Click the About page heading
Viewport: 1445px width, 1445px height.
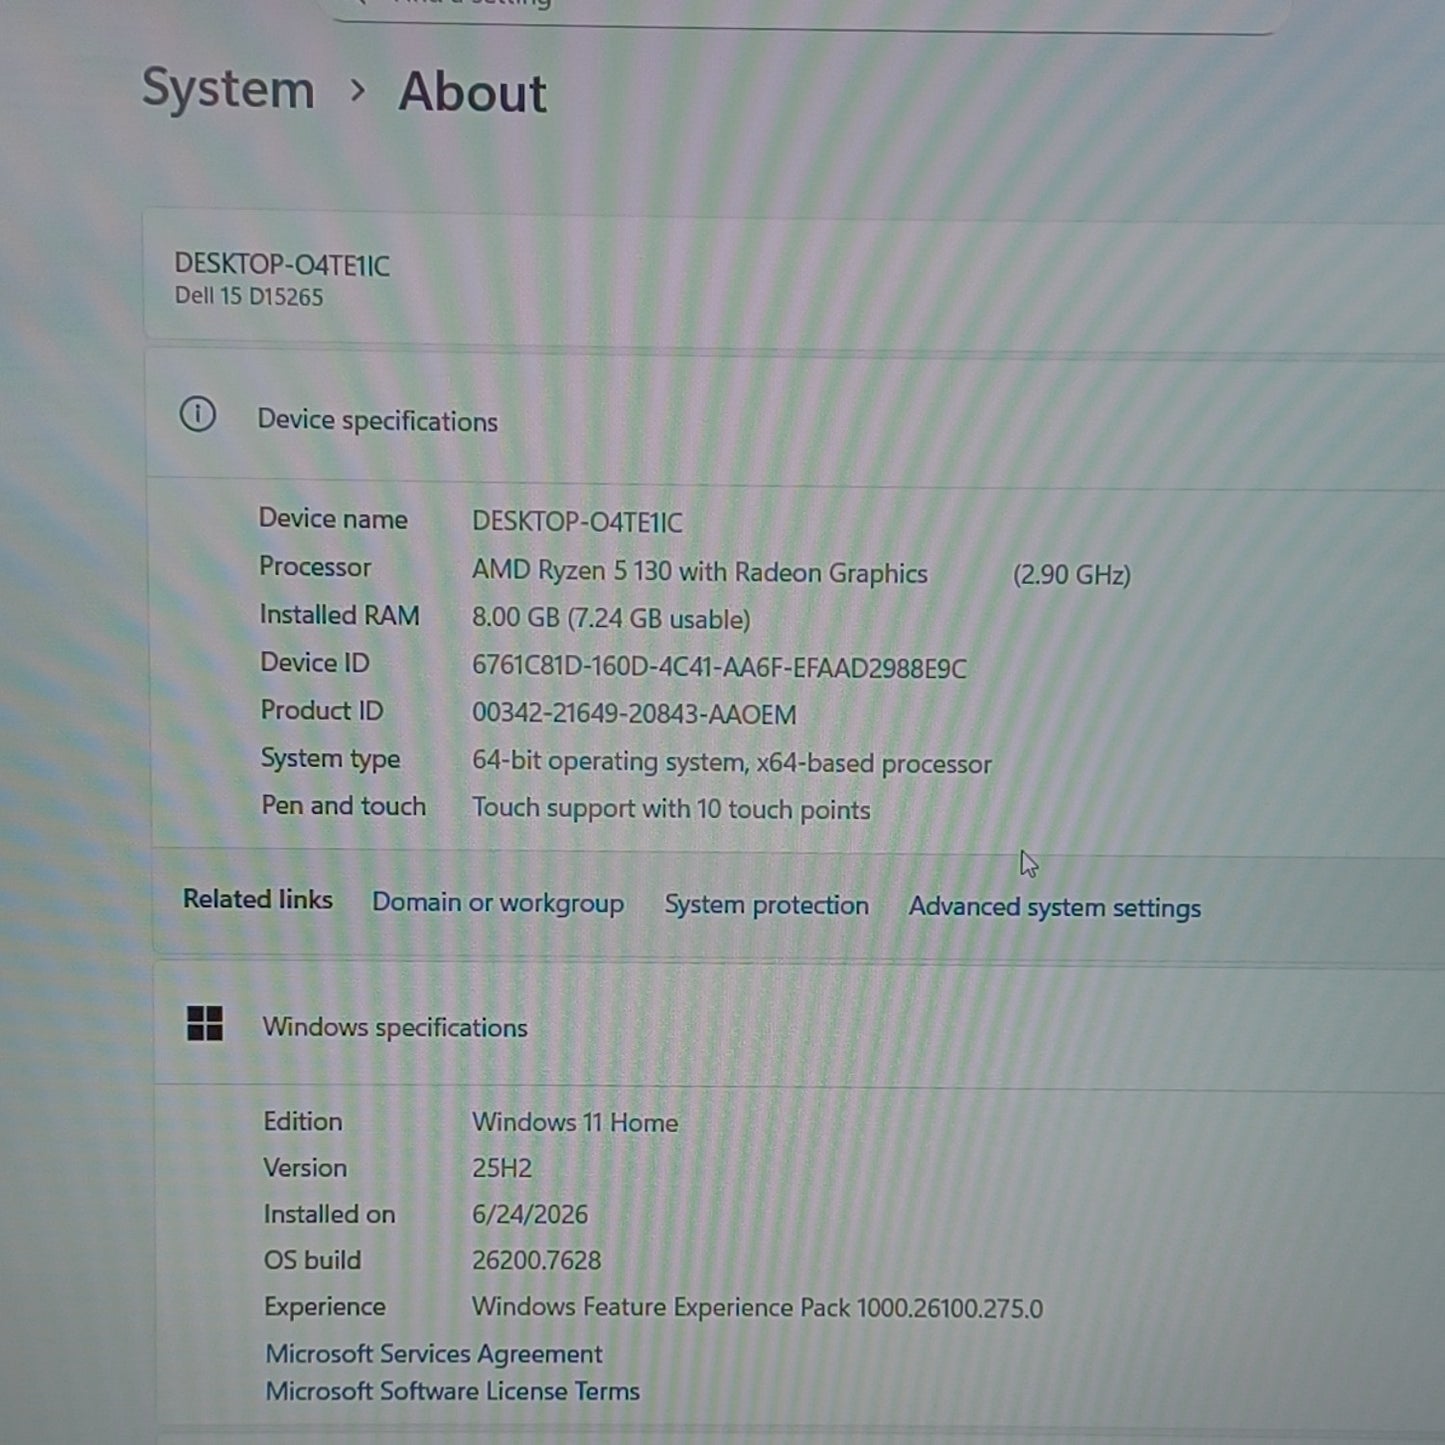[x=472, y=93]
